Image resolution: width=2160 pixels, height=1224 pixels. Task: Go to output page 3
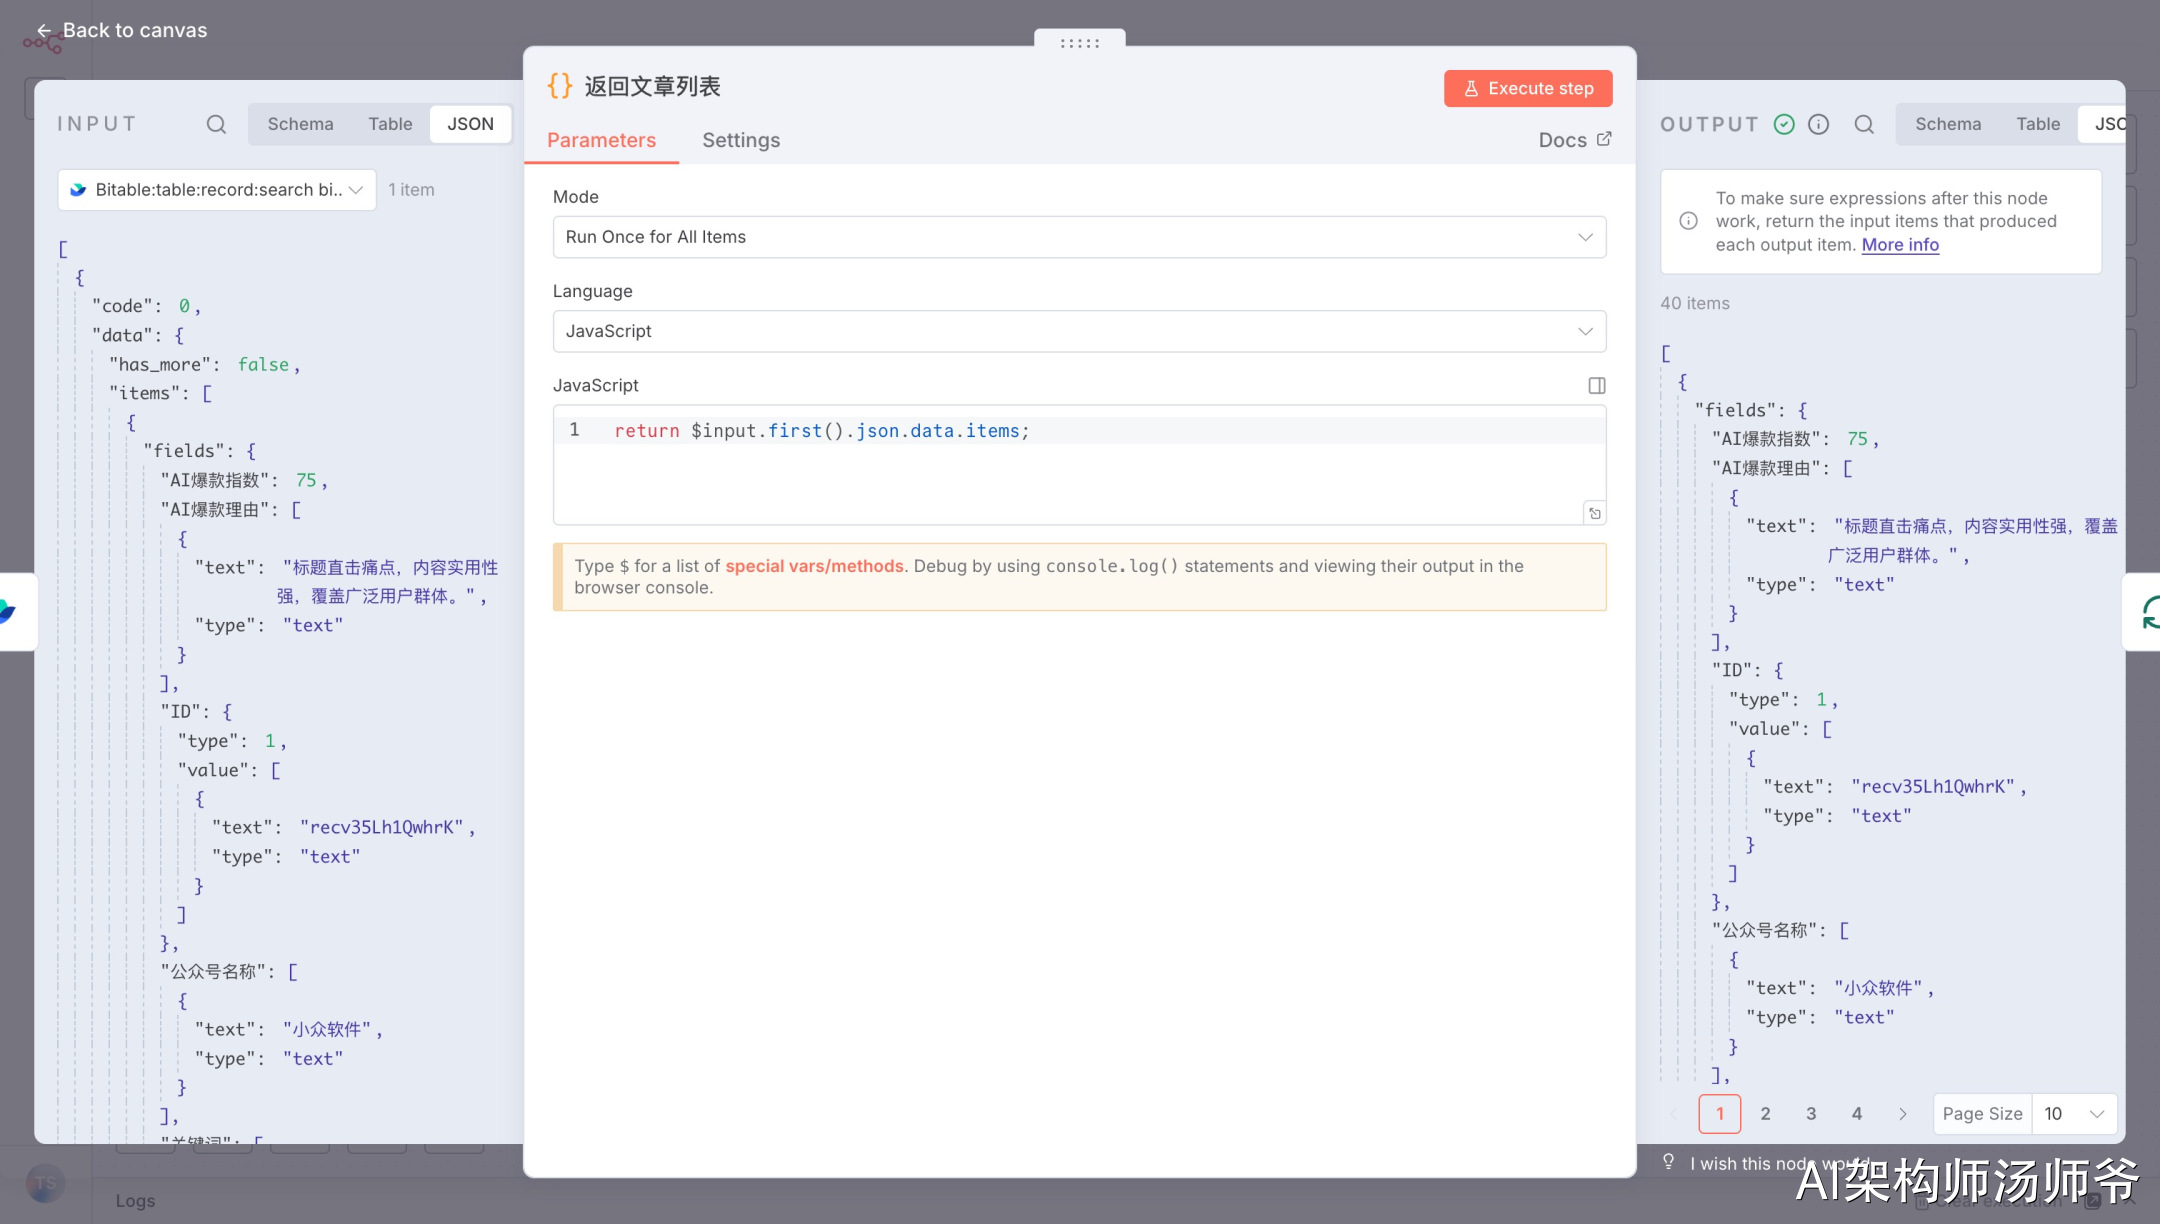[x=1811, y=1113]
